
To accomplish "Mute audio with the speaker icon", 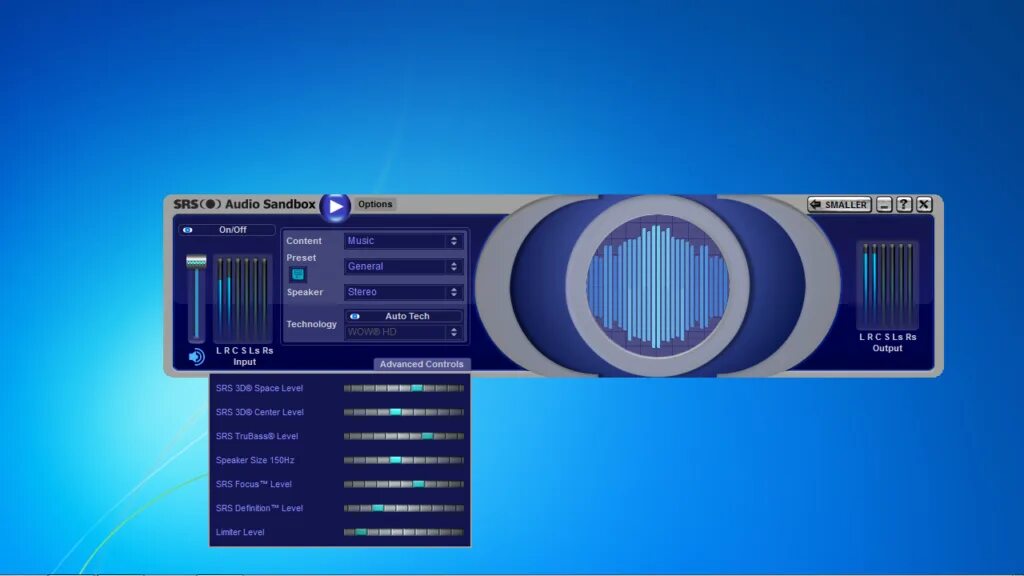I will tap(196, 357).
